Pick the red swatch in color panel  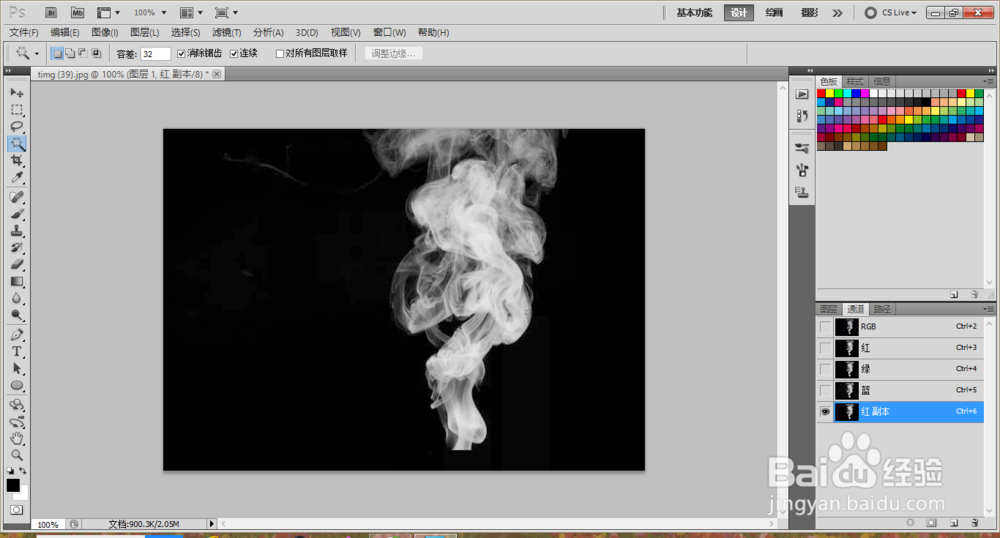pyautogui.click(x=821, y=94)
